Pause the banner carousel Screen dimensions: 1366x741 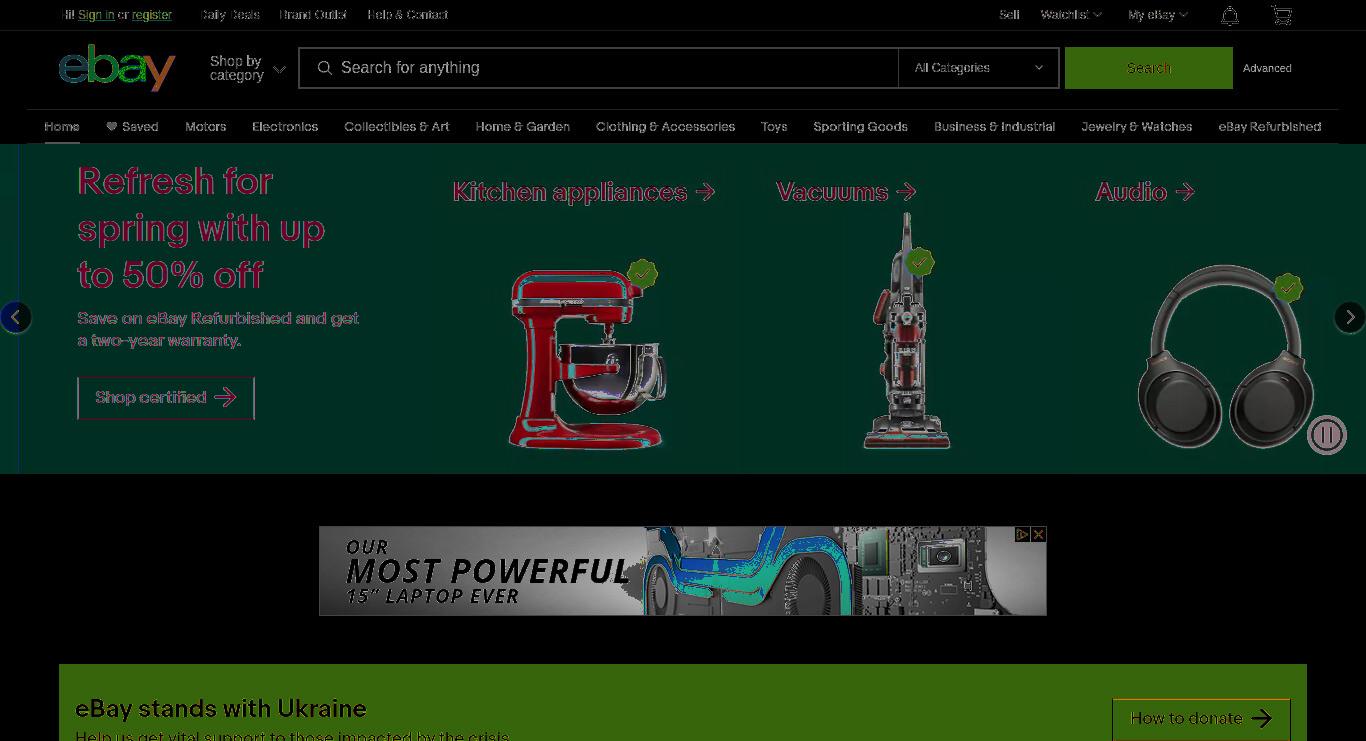pyautogui.click(x=1327, y=435)
